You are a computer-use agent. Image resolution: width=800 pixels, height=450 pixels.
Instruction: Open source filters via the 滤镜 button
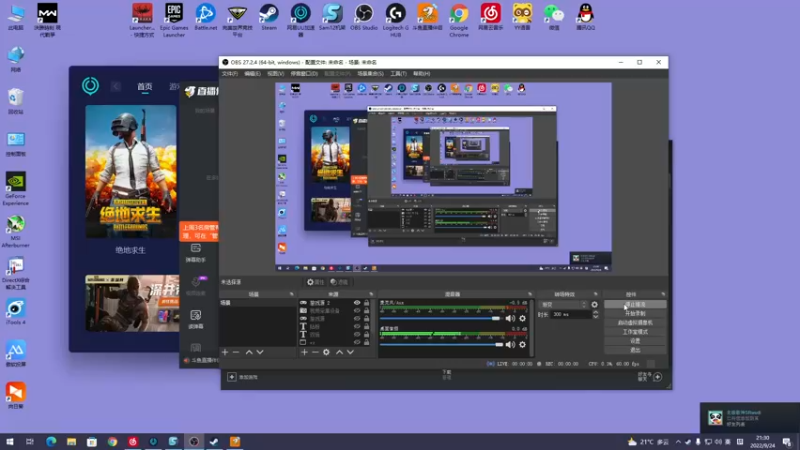(x=338, y=282)
